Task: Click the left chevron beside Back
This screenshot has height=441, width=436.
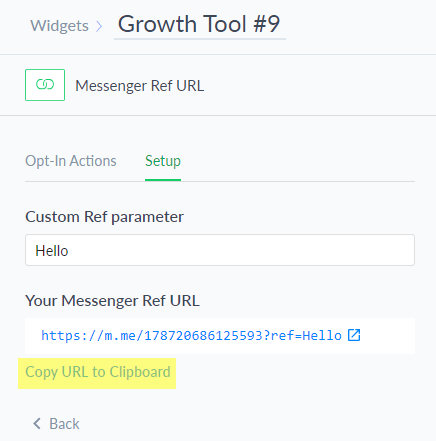Action: tap(37, 424)
